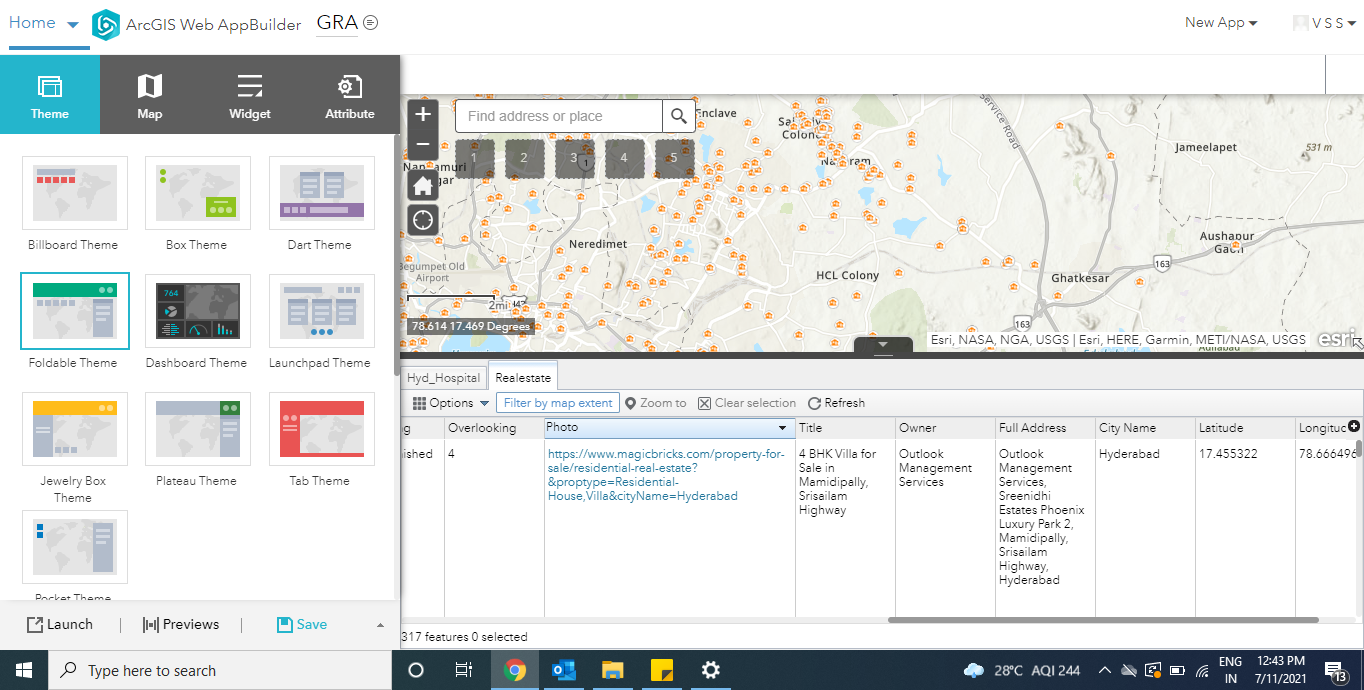This screenshot has width=1364, height=690.
Task: Toggle Filter by map extent
Action: (x=558, y=403)
